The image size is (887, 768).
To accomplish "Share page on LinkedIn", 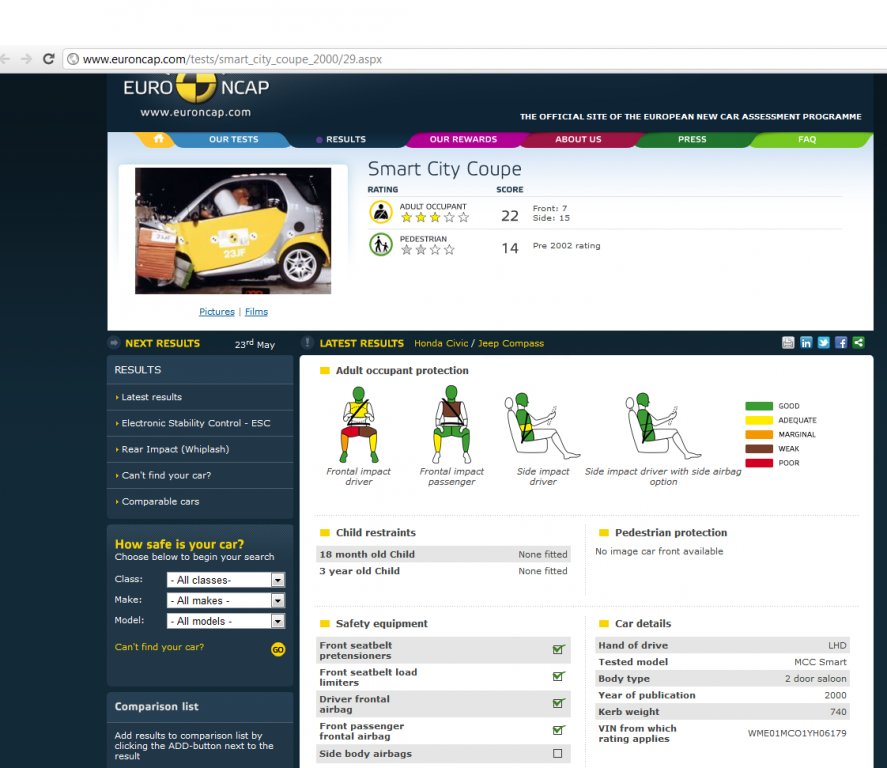I will [806, 343].
